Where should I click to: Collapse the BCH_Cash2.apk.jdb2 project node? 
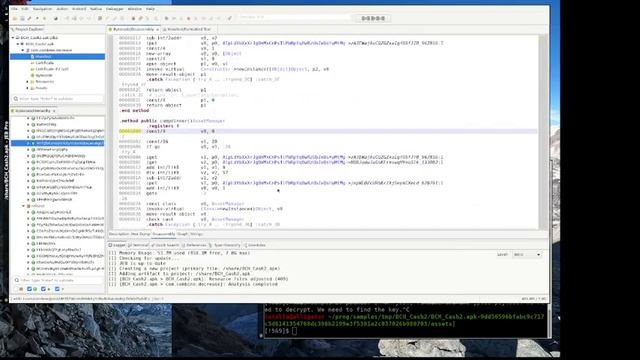[13, 38]
